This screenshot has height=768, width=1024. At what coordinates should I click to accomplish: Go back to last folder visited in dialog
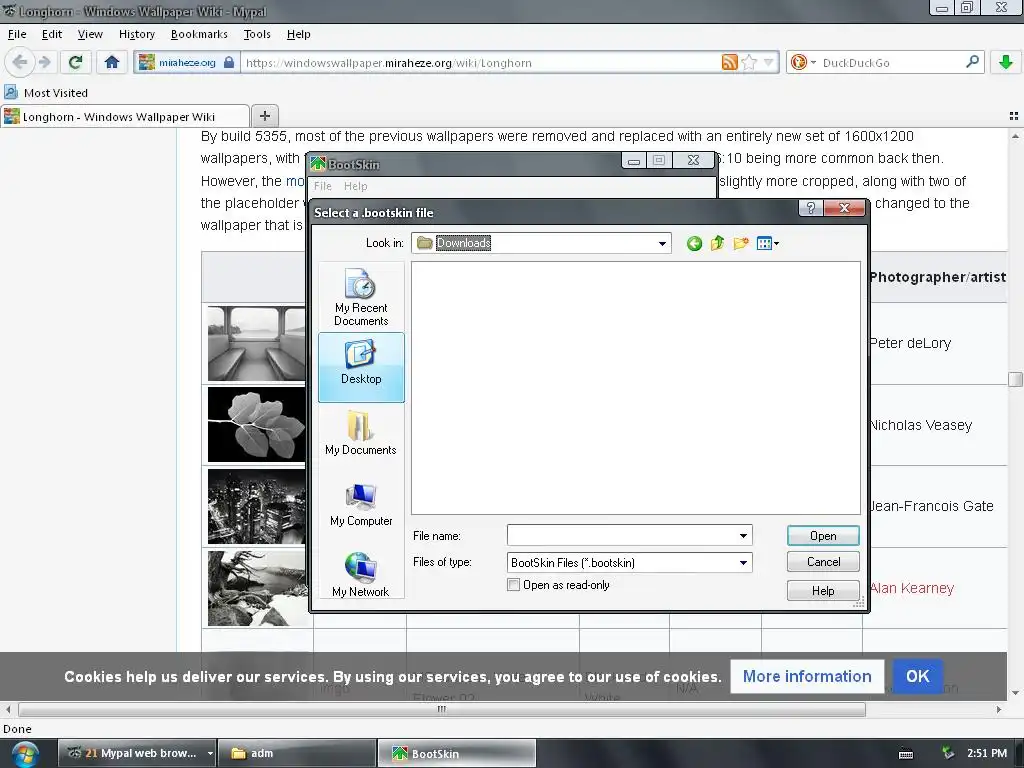pos(694,244)
